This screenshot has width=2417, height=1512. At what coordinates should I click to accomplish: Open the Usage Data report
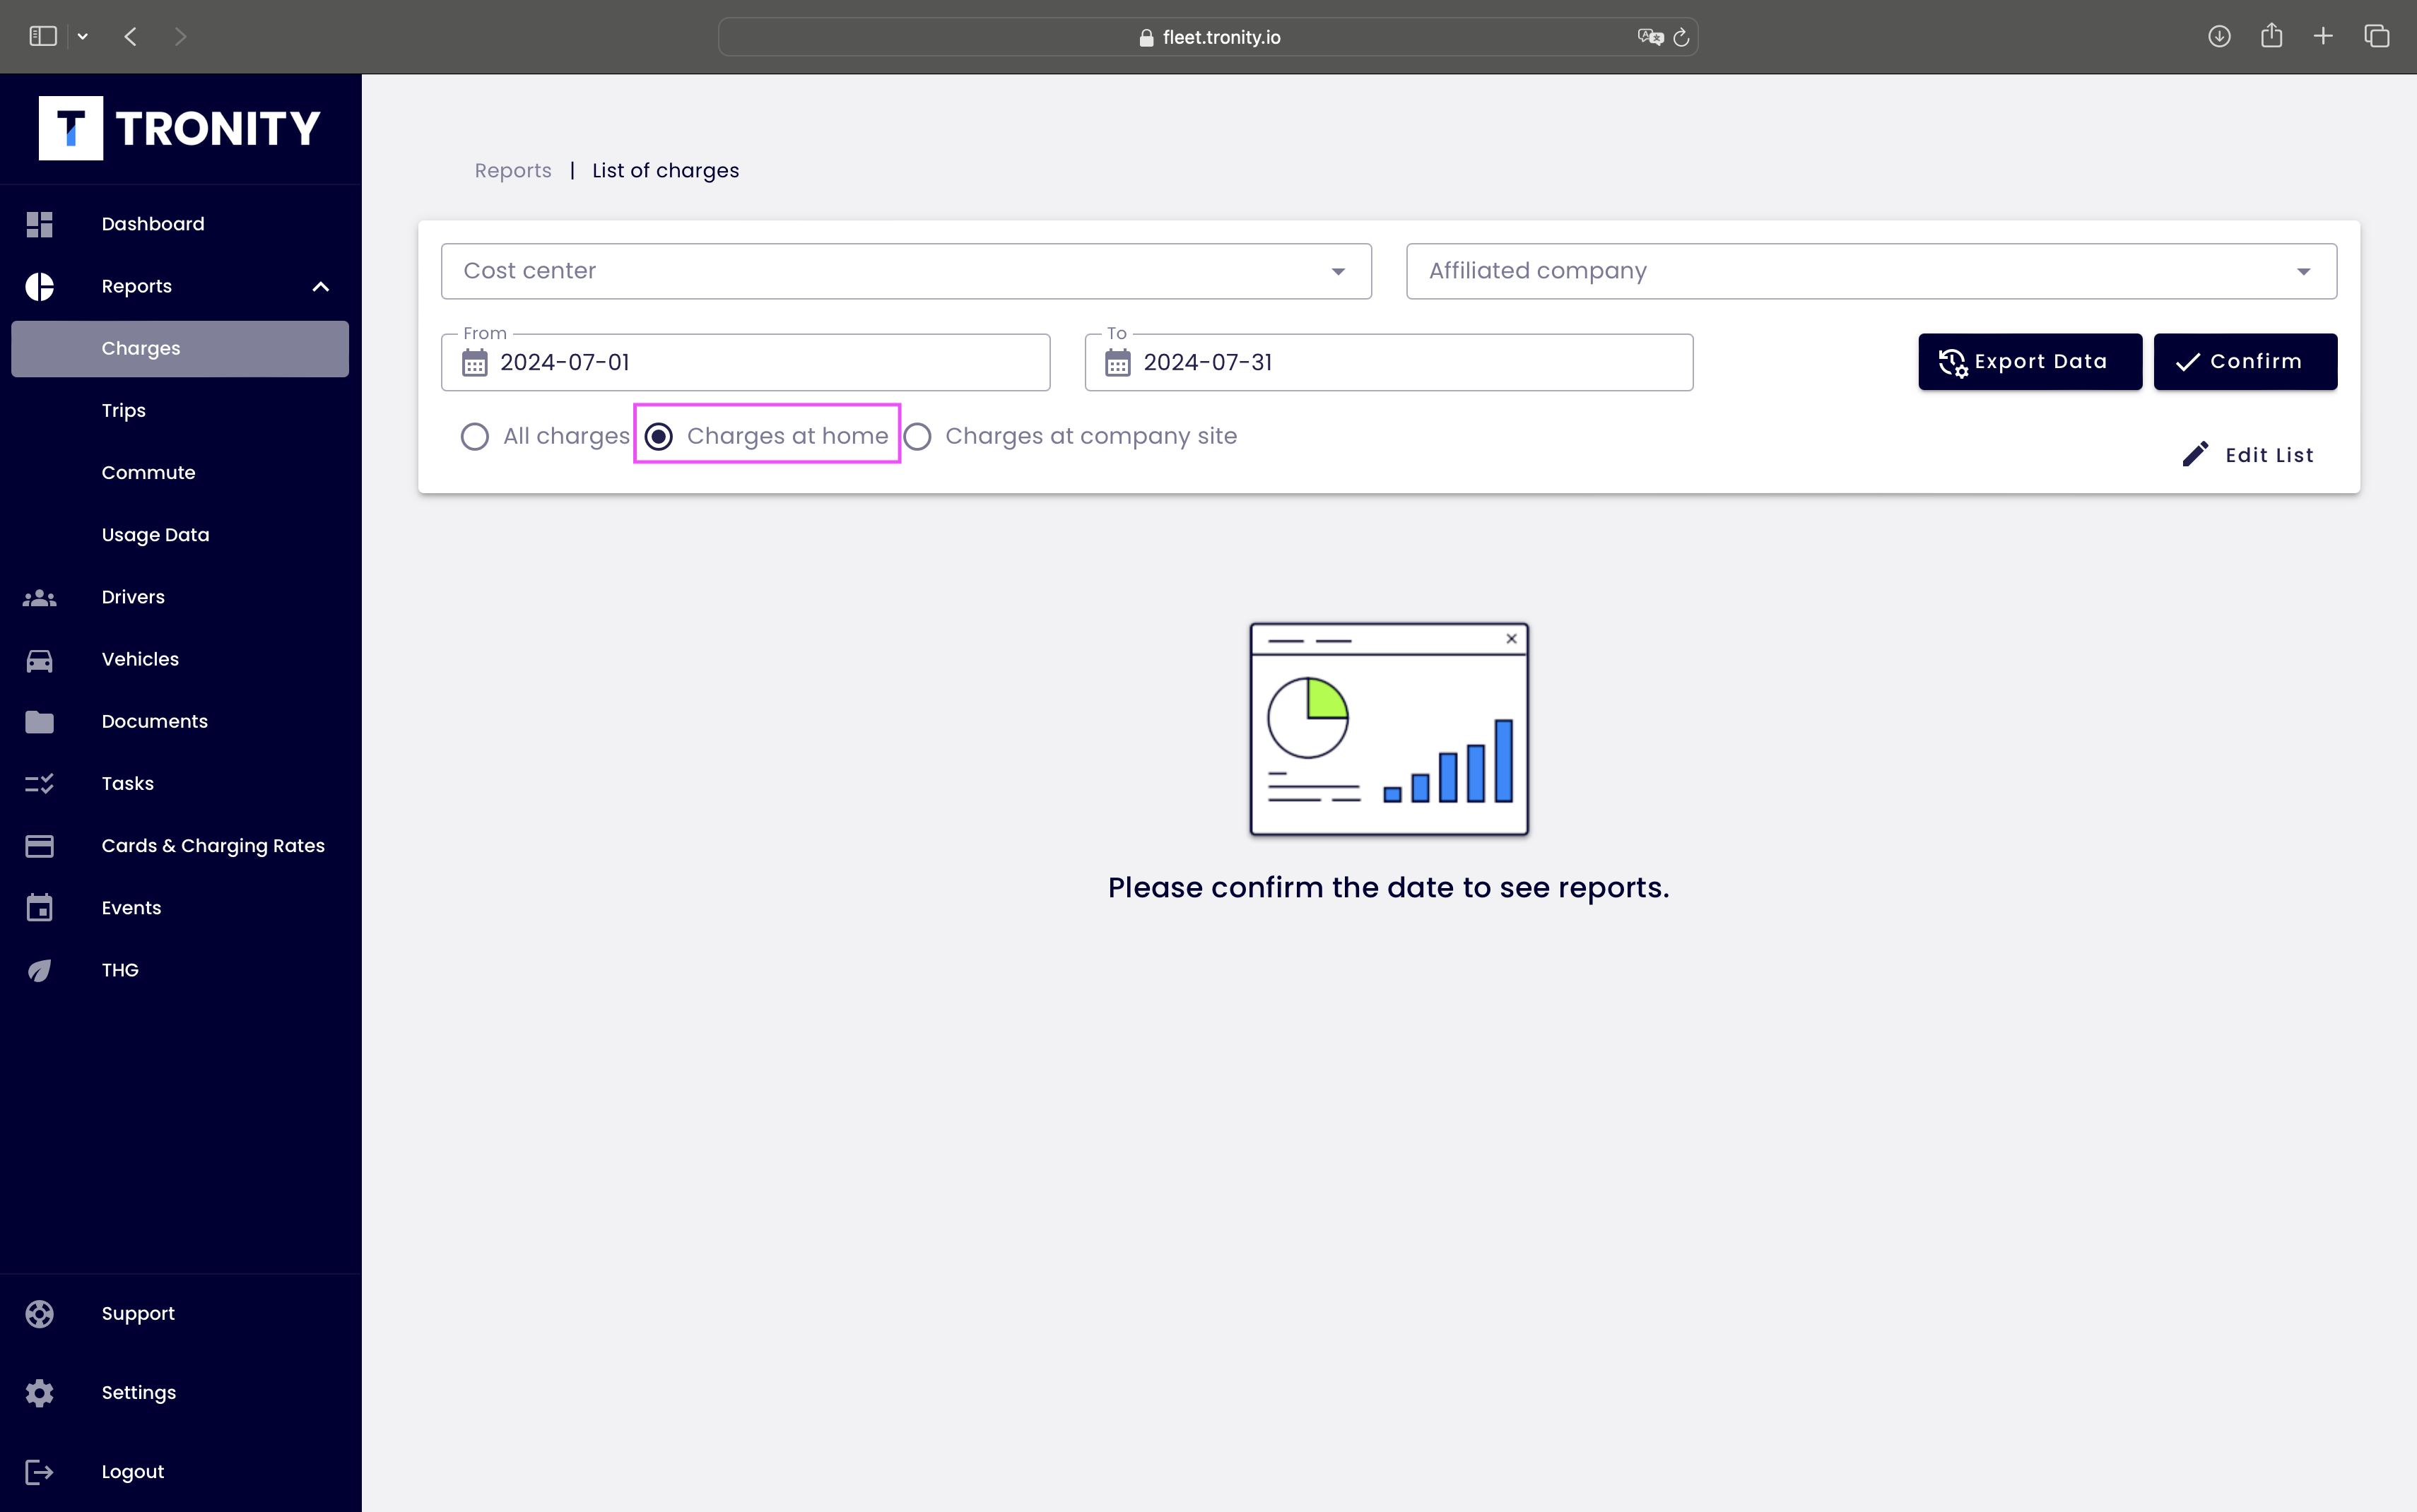(180, 535)
